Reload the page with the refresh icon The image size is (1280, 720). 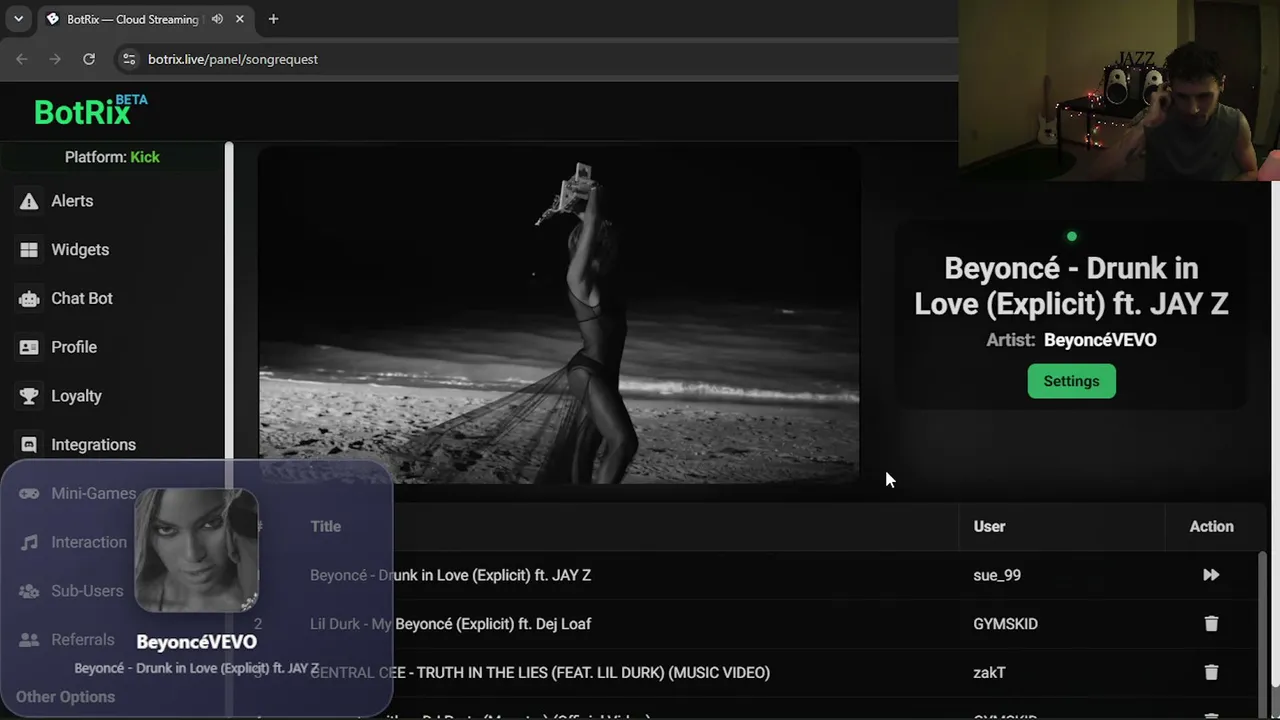point(89,59)
